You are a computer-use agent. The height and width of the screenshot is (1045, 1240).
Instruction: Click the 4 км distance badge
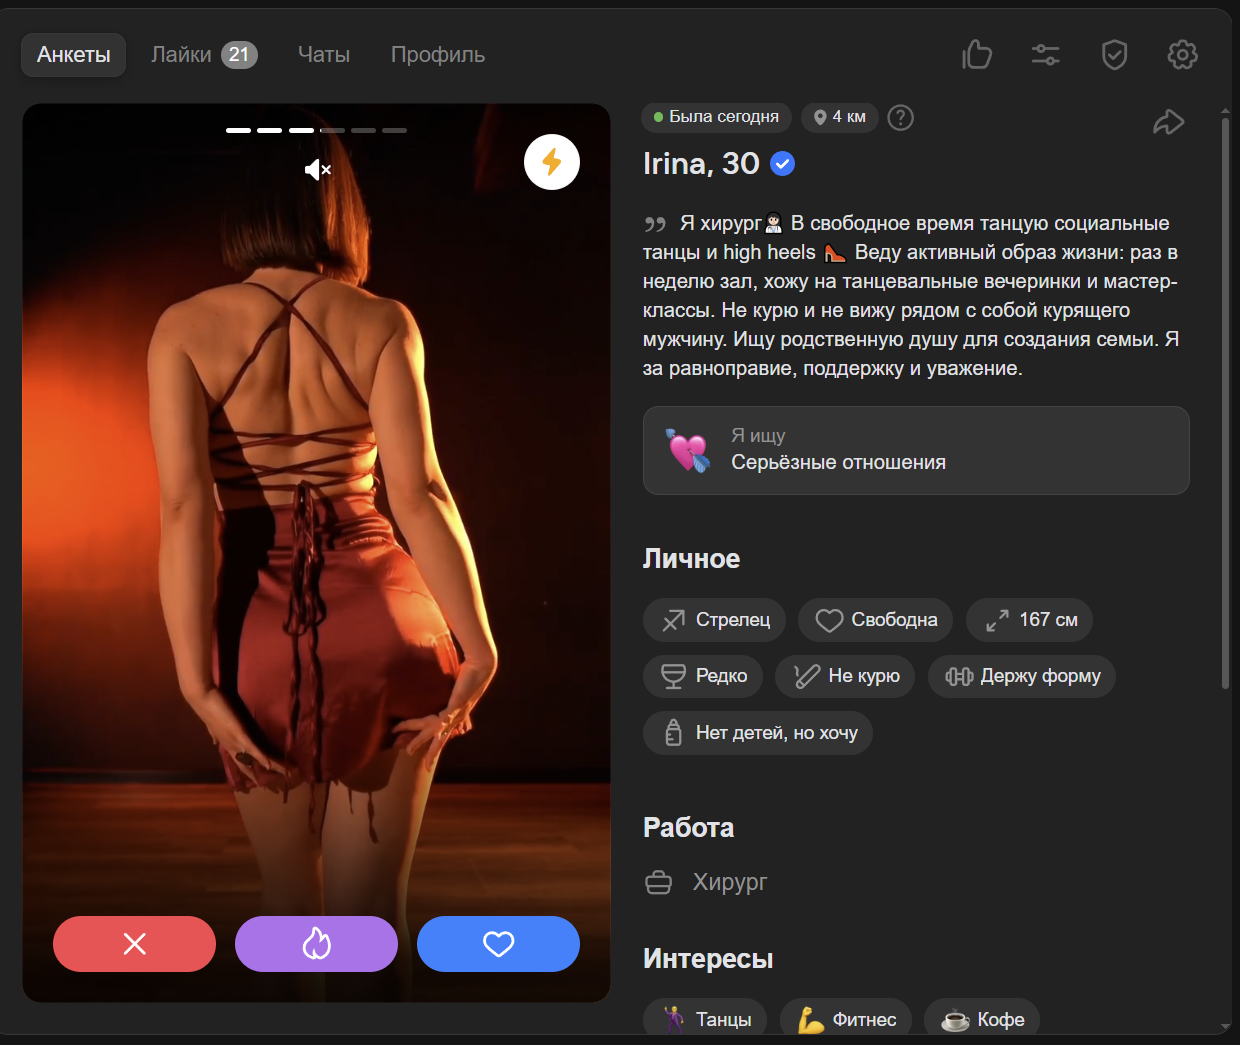[839, 117]
